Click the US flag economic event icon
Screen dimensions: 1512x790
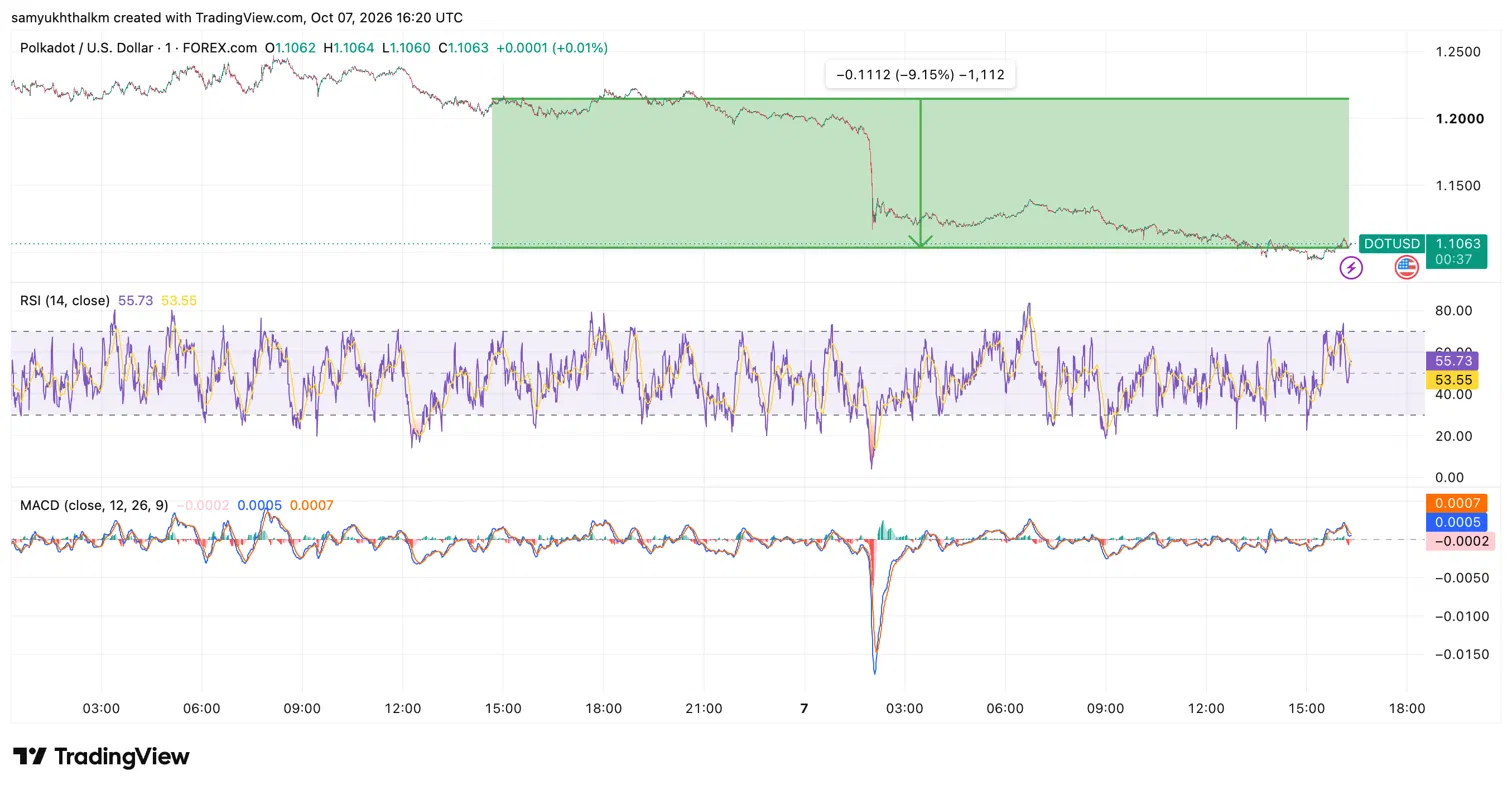click(x=1406, y=268)
